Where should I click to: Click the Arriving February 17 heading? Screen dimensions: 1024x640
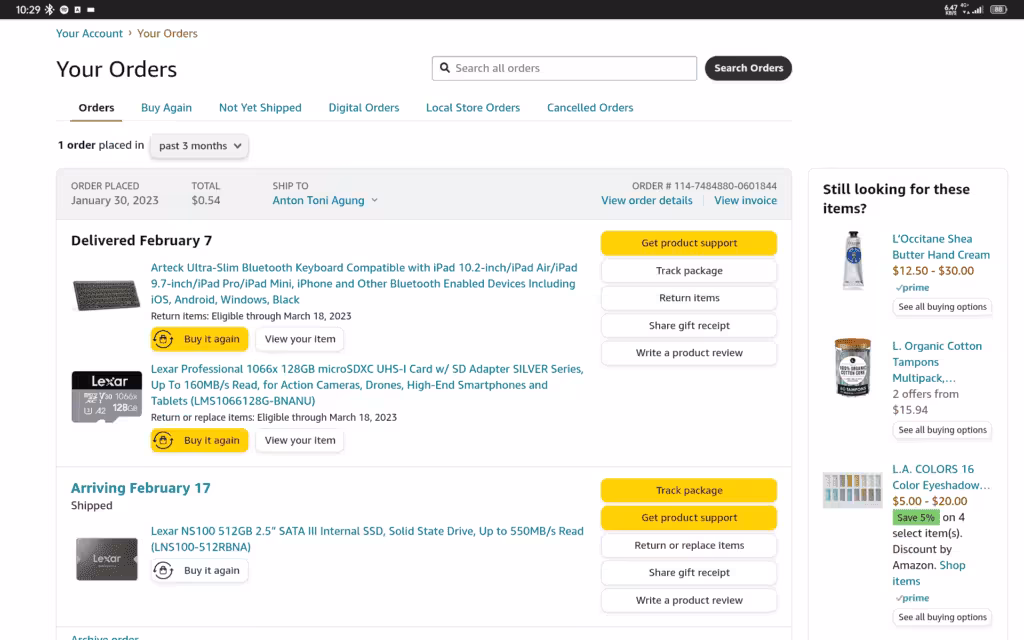coord(140,488)
